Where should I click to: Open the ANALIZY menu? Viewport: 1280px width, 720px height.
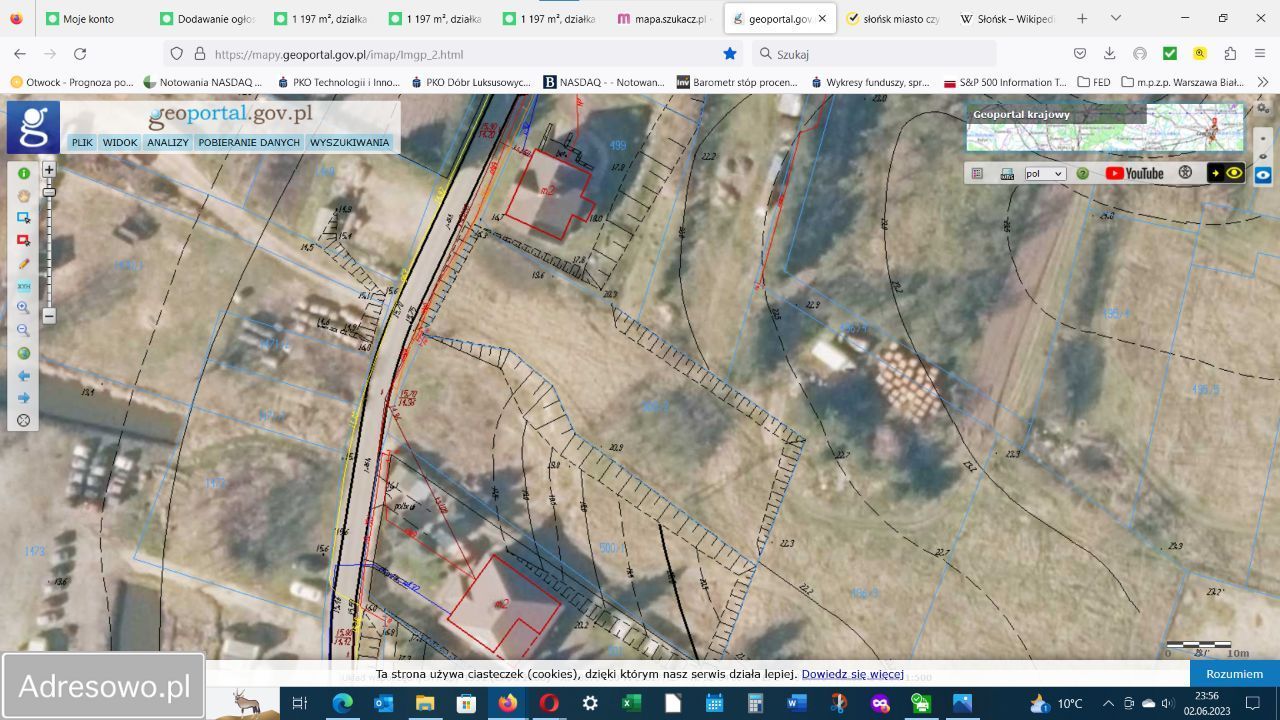168,143
